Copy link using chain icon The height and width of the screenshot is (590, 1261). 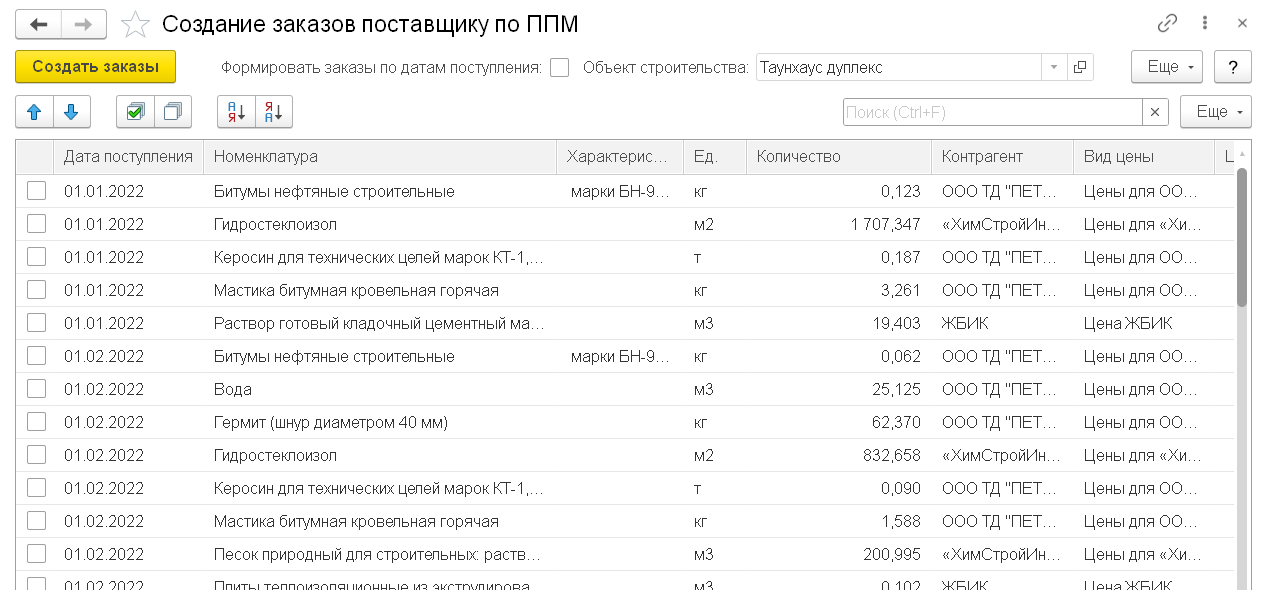[1167, 24]
